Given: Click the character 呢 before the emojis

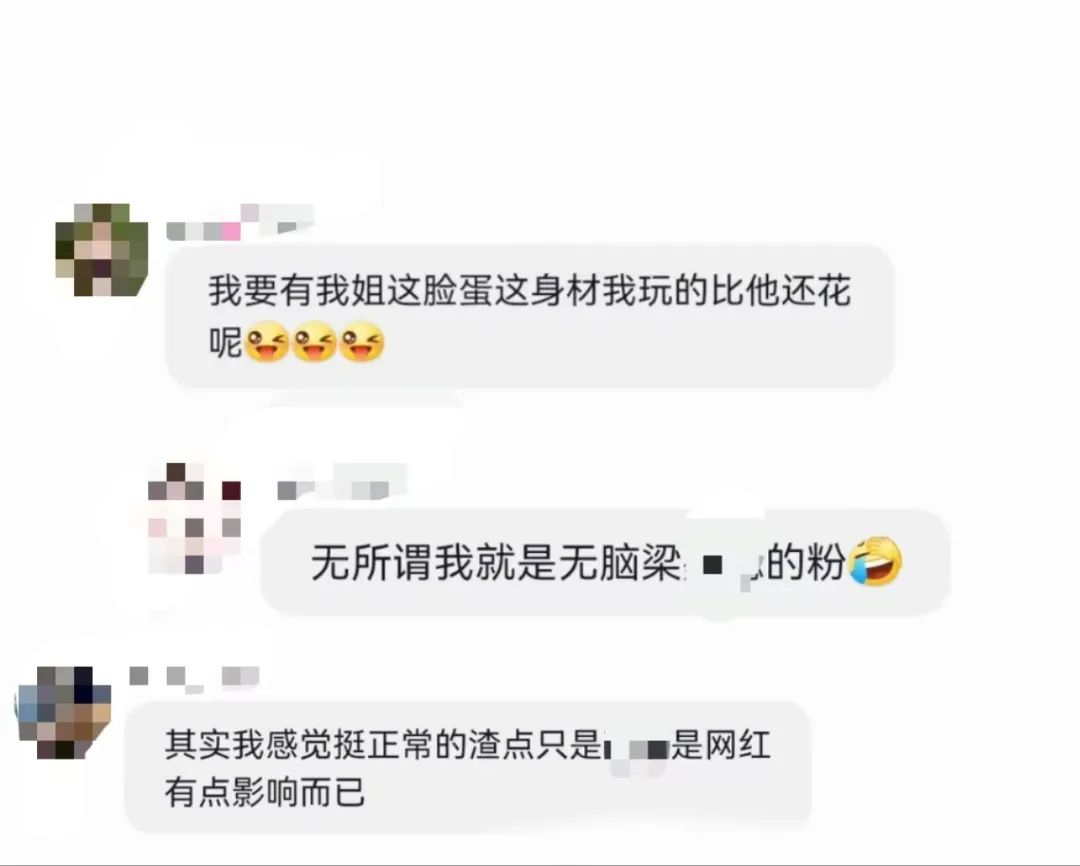Looking at the screenshot, I should click(226, 342).
